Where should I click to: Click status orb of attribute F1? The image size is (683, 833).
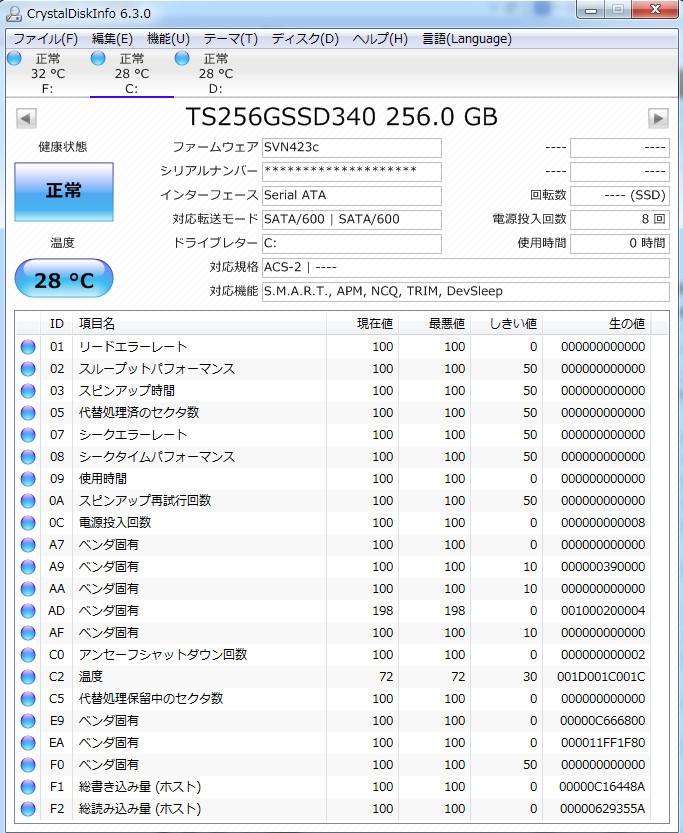(28, 787)
